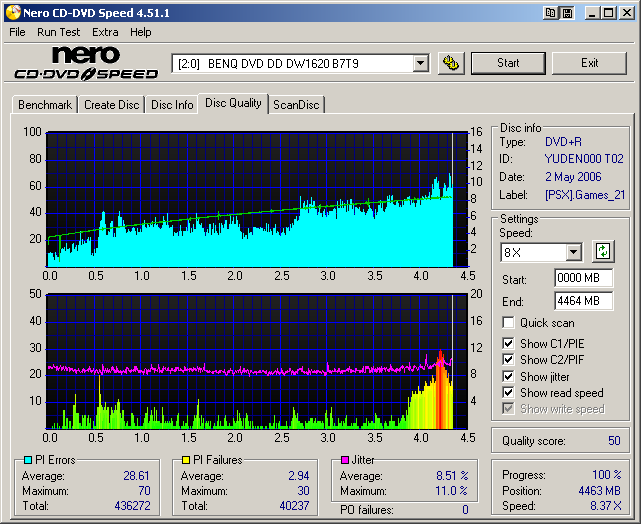This screenshot has height=524, width=641.
Task: Open the Extra menu
Action: click(x=105, y=32)
